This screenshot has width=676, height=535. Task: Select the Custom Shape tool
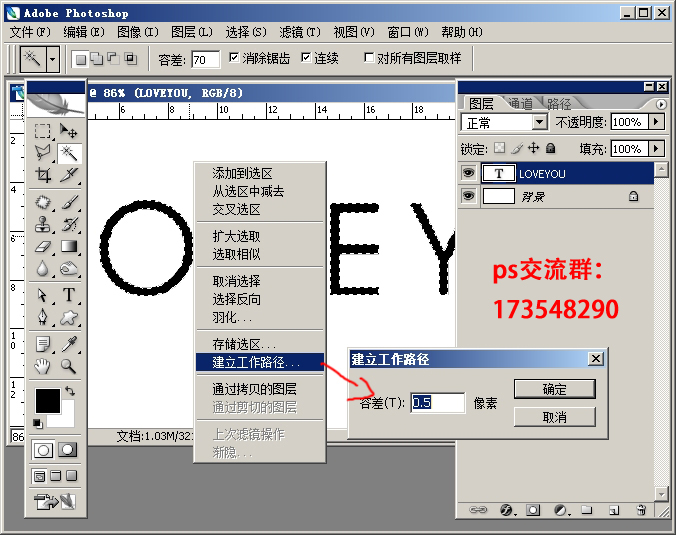coord(69,318)
